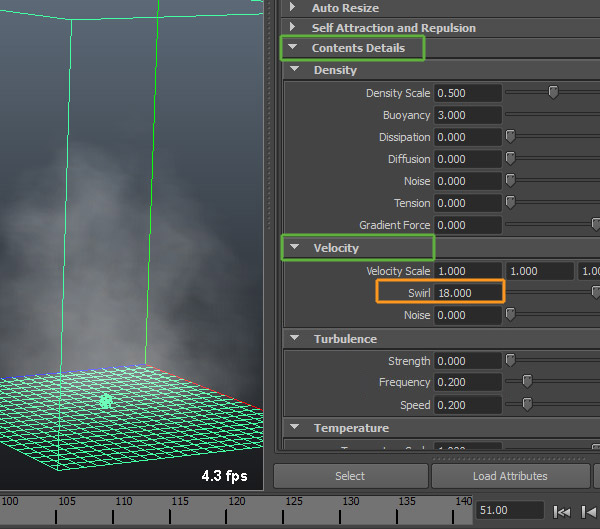Click the Velocity Noise value field
The height and width of the screenshot is (529, 600).
point(468,315)
